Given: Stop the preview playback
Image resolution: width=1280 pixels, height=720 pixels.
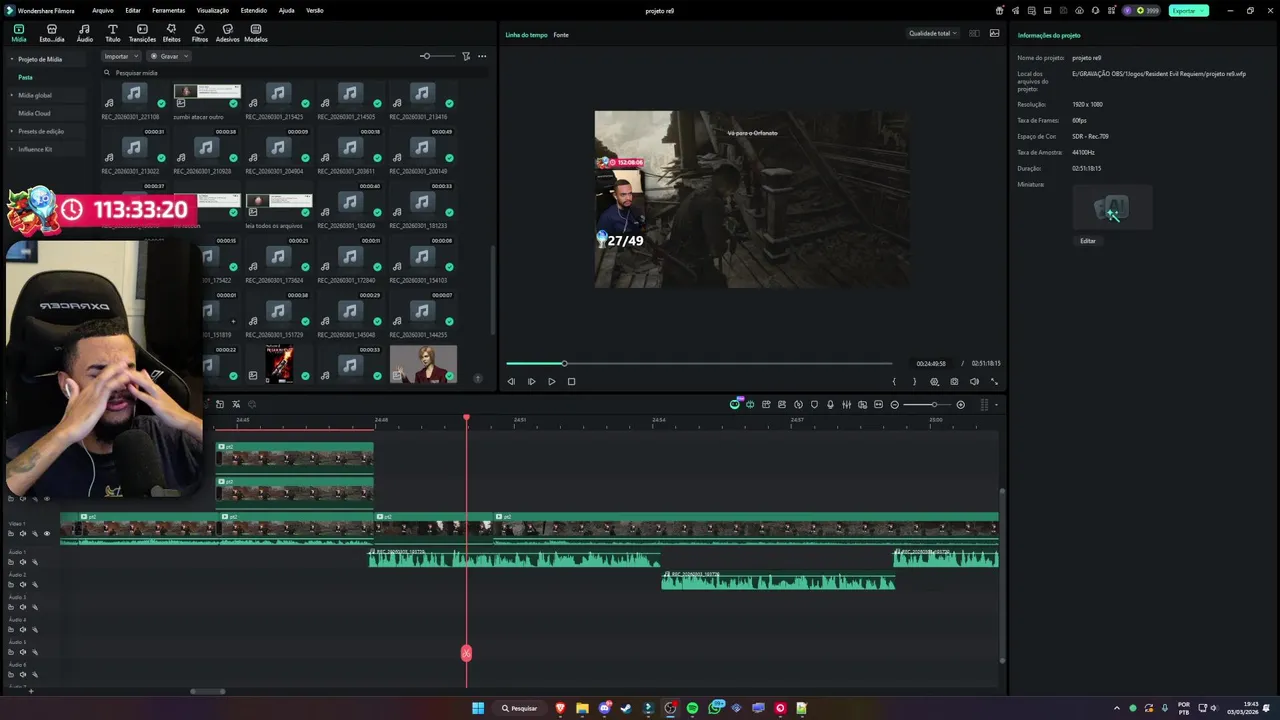Looking at the screenshot, I should (571, 381).
